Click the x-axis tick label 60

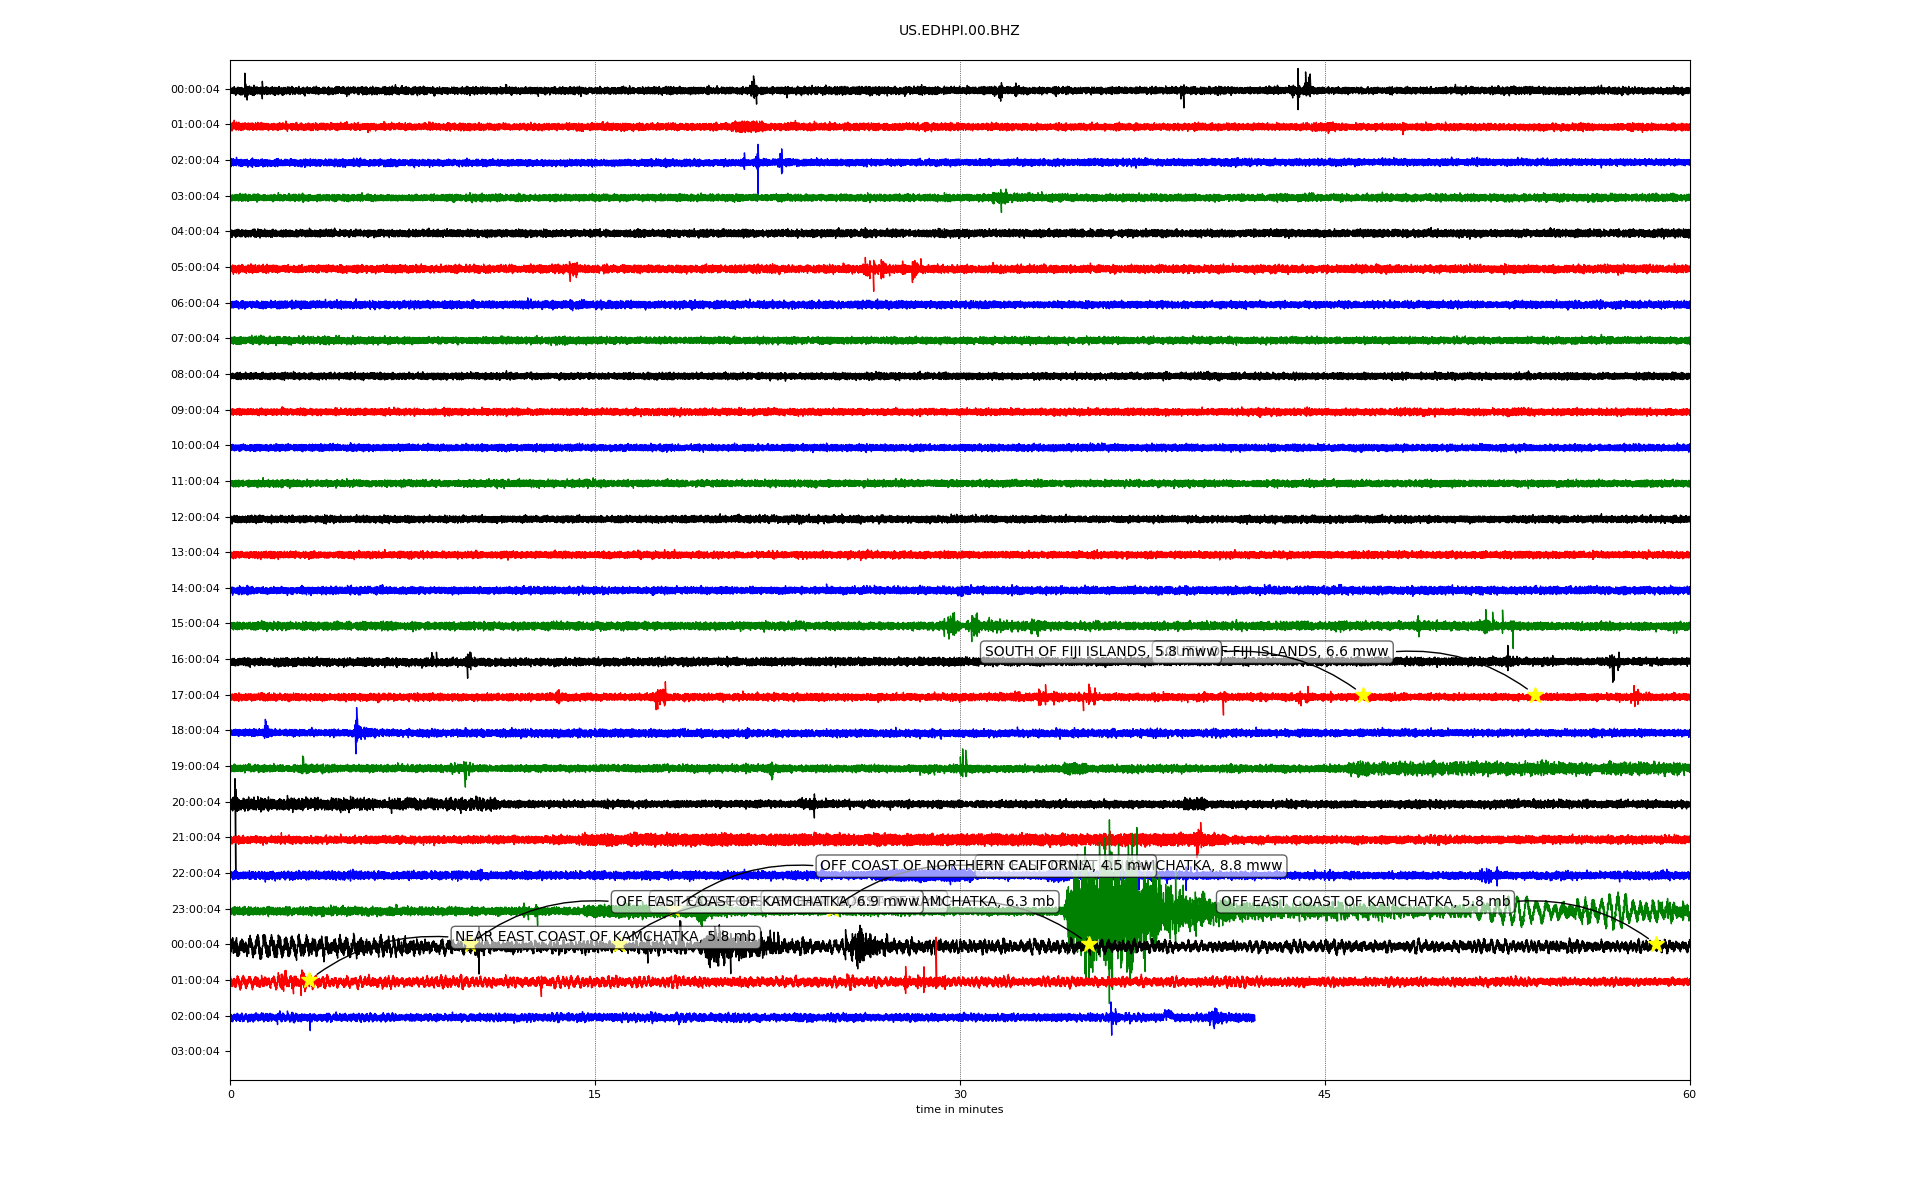click(x=1689, y=1095)
